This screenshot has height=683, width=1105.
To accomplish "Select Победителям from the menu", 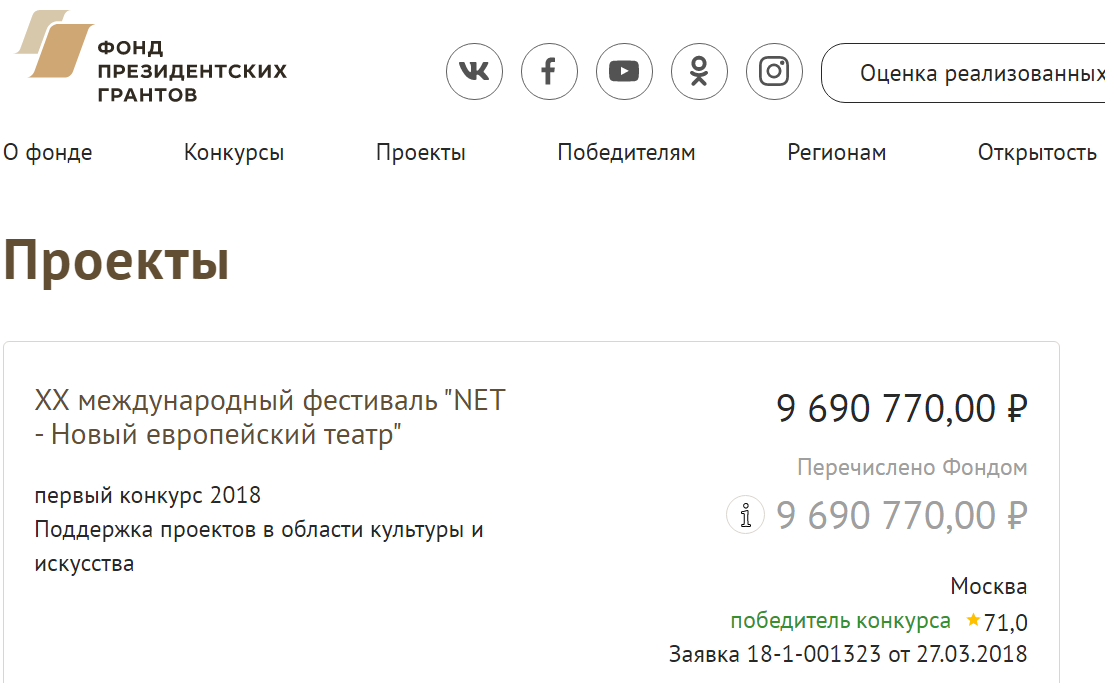I will [626, 152].
